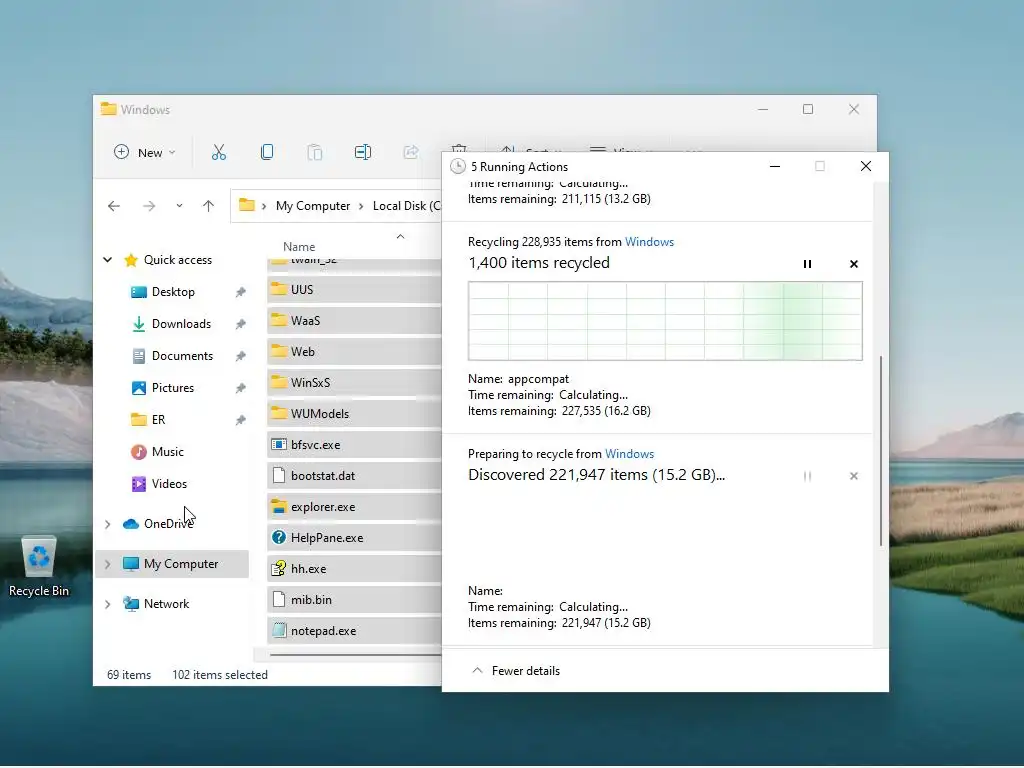Select the UUS folder
Screen dimensions: 1024x768
354,289
